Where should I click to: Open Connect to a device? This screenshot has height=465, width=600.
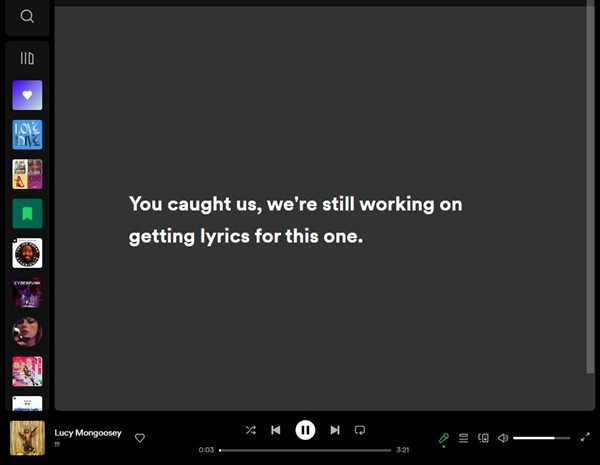483,438
